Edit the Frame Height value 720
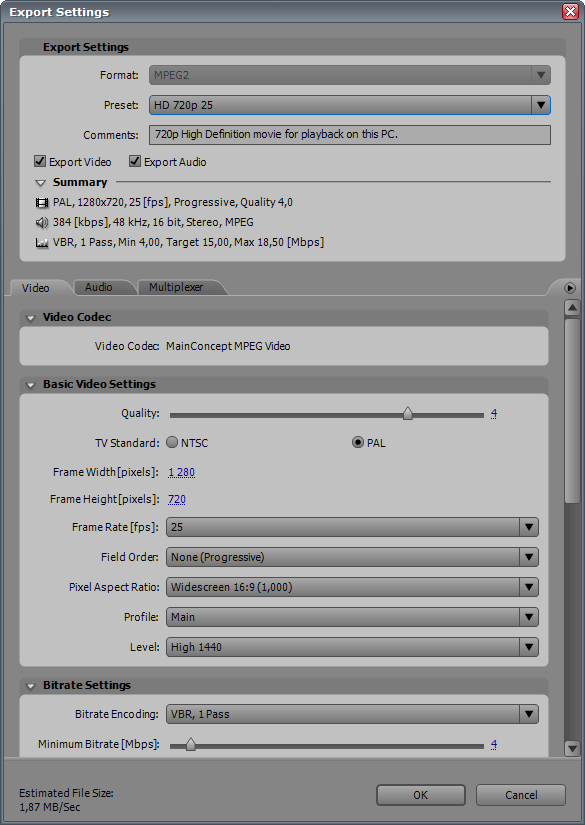Screen dimensions: 585x825 (177, 499)
